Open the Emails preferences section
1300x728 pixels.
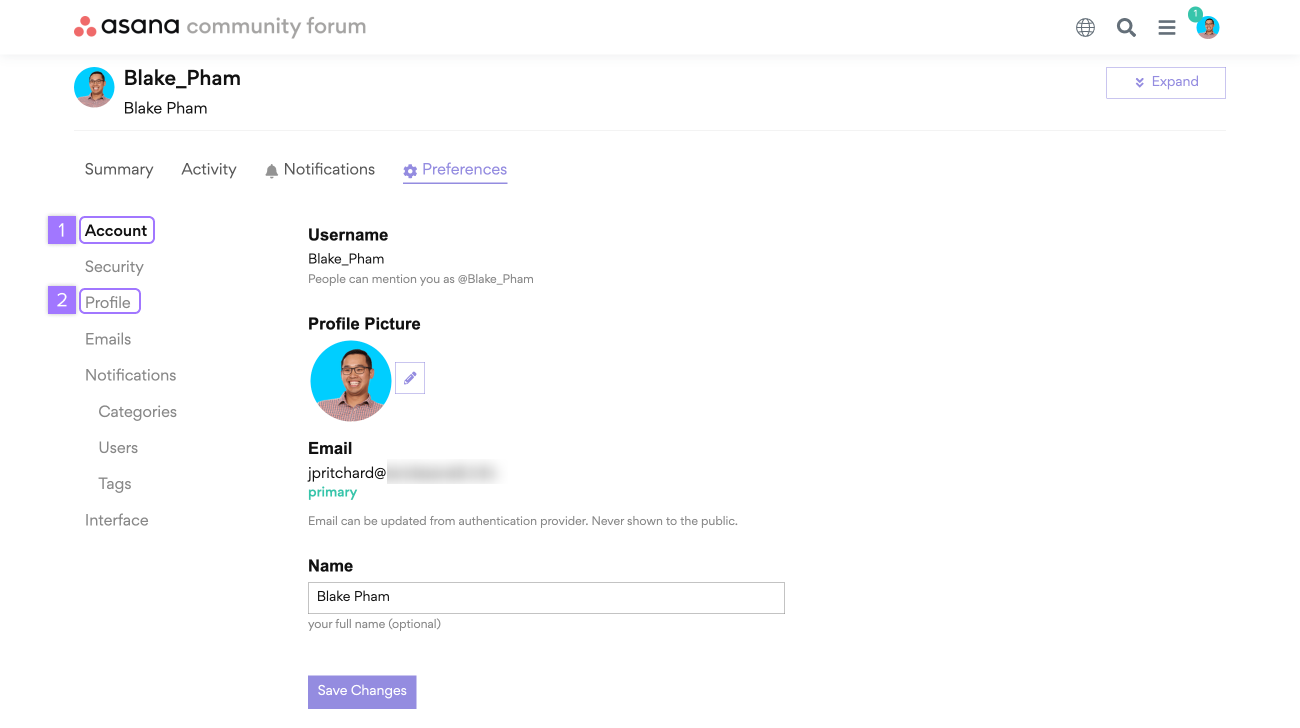pos(108,339)
